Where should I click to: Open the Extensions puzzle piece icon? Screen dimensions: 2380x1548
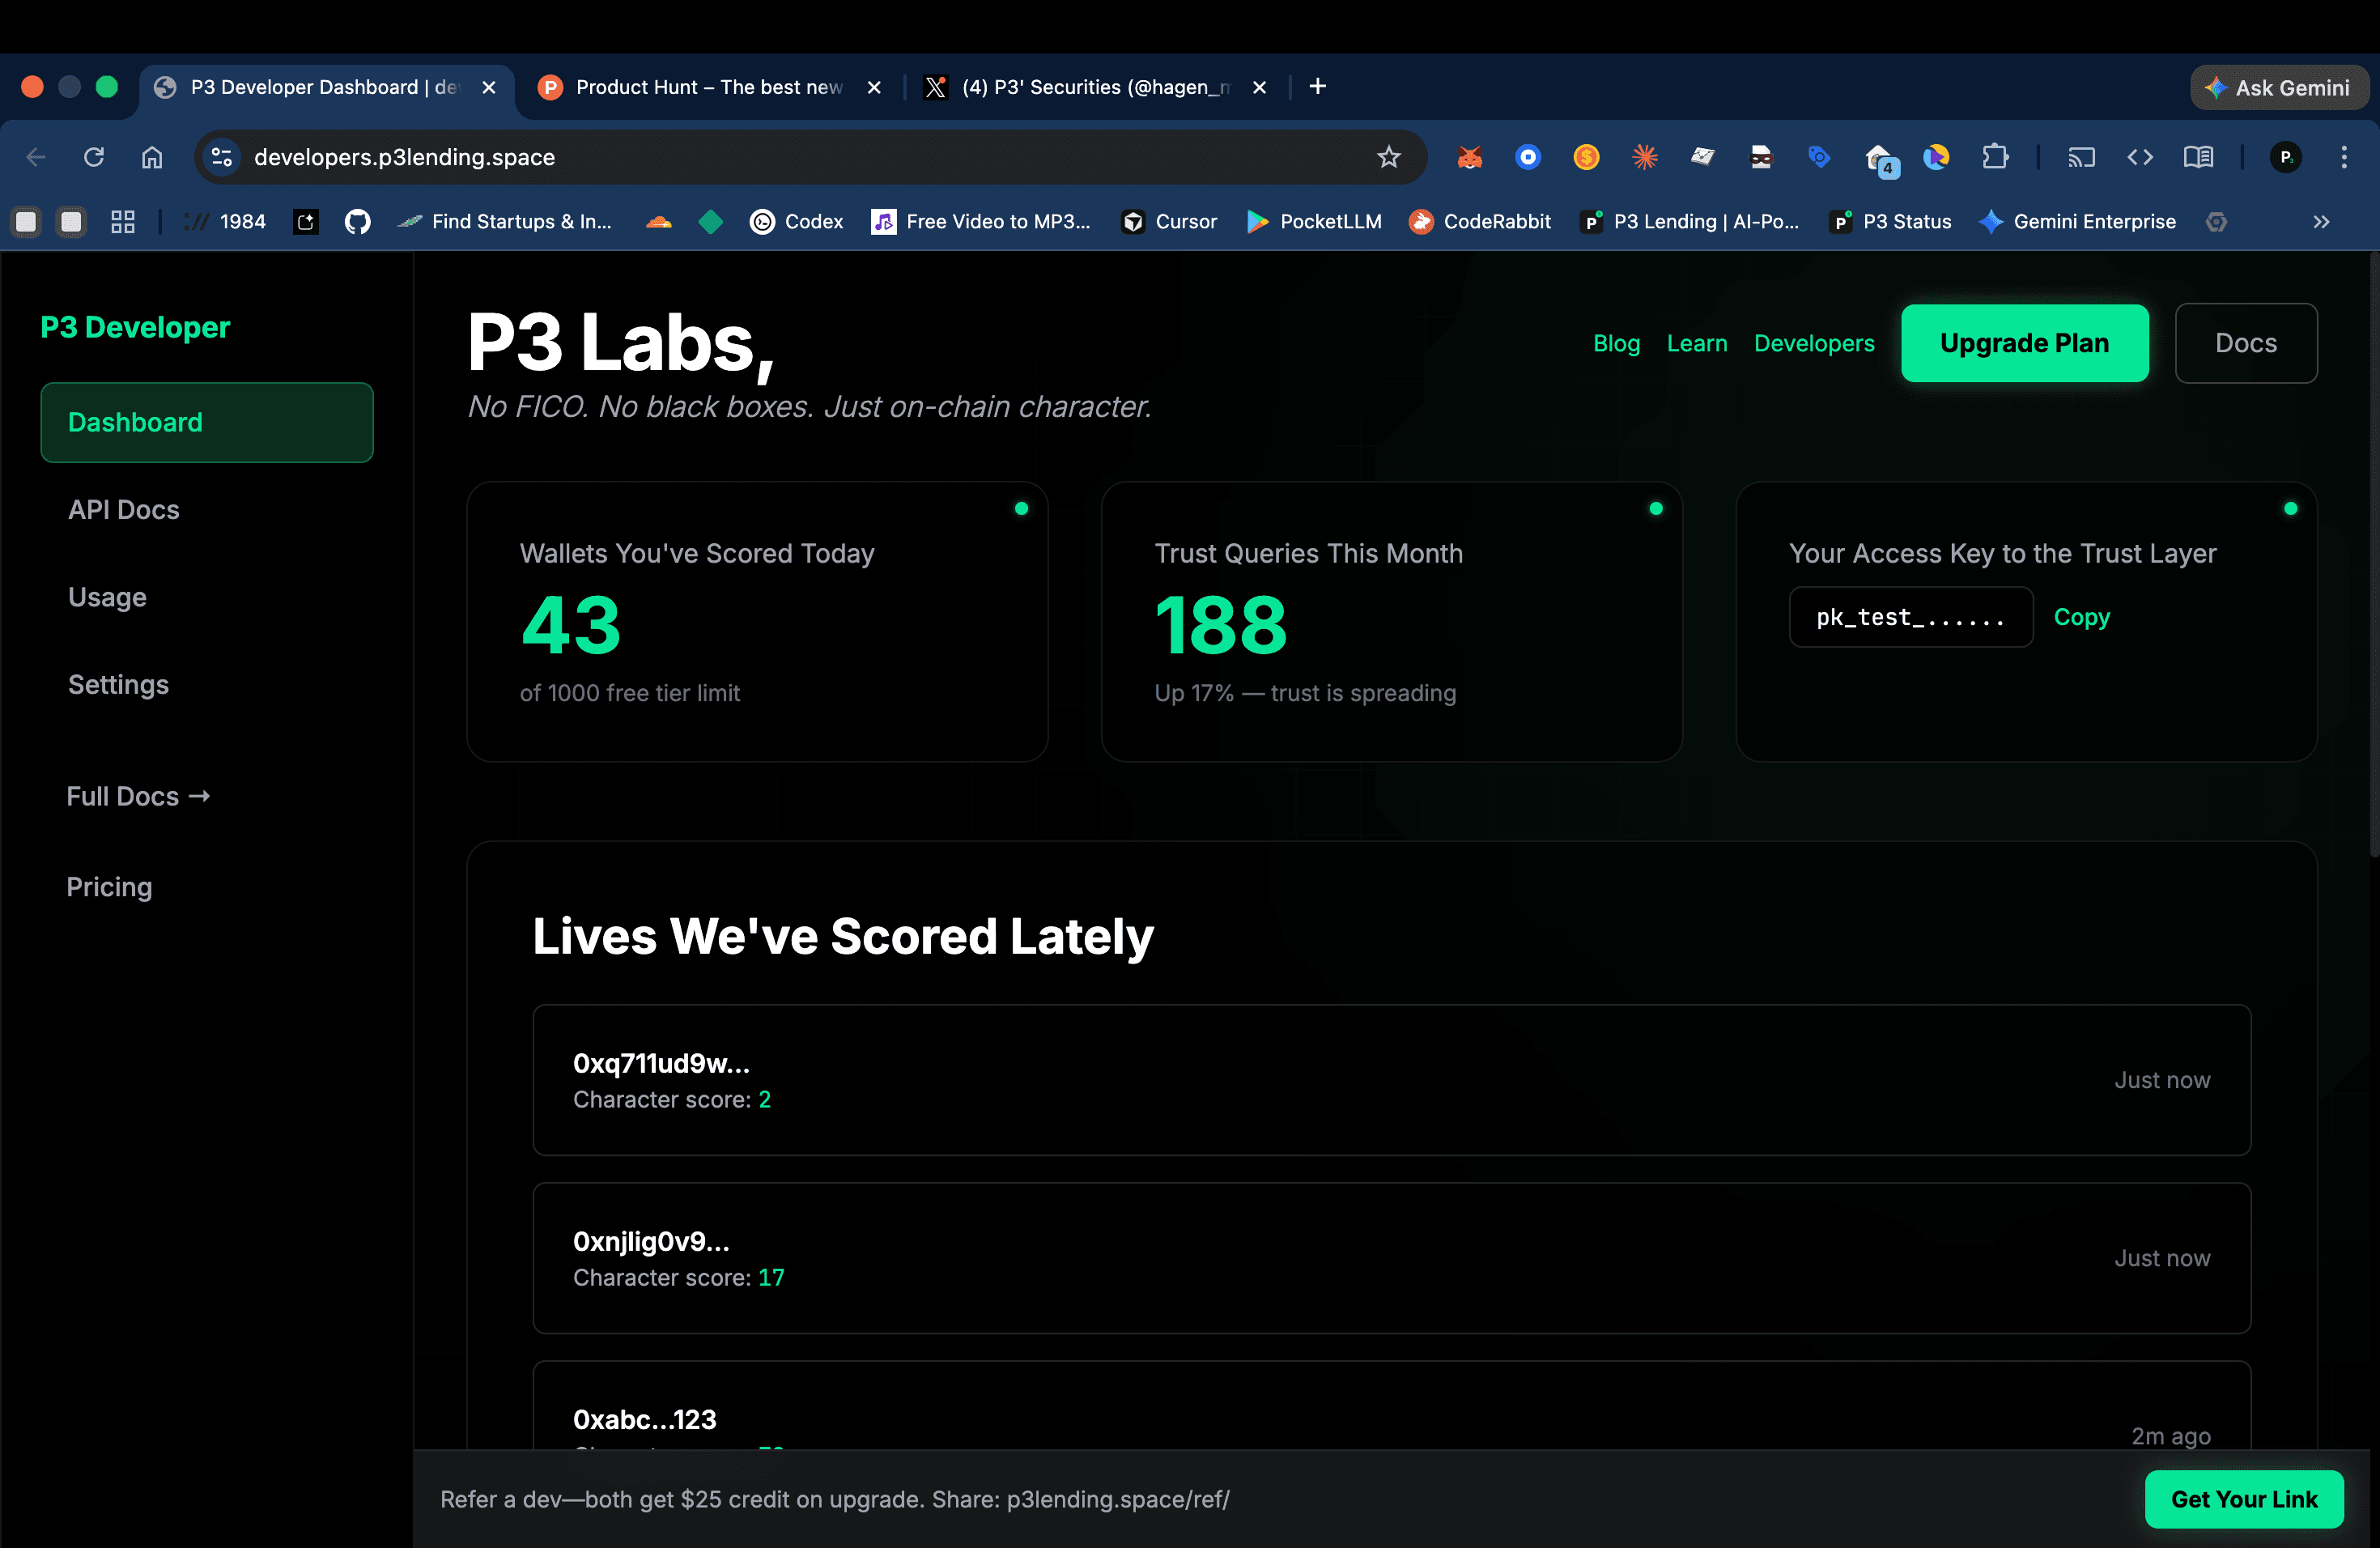pos(1996,157)
